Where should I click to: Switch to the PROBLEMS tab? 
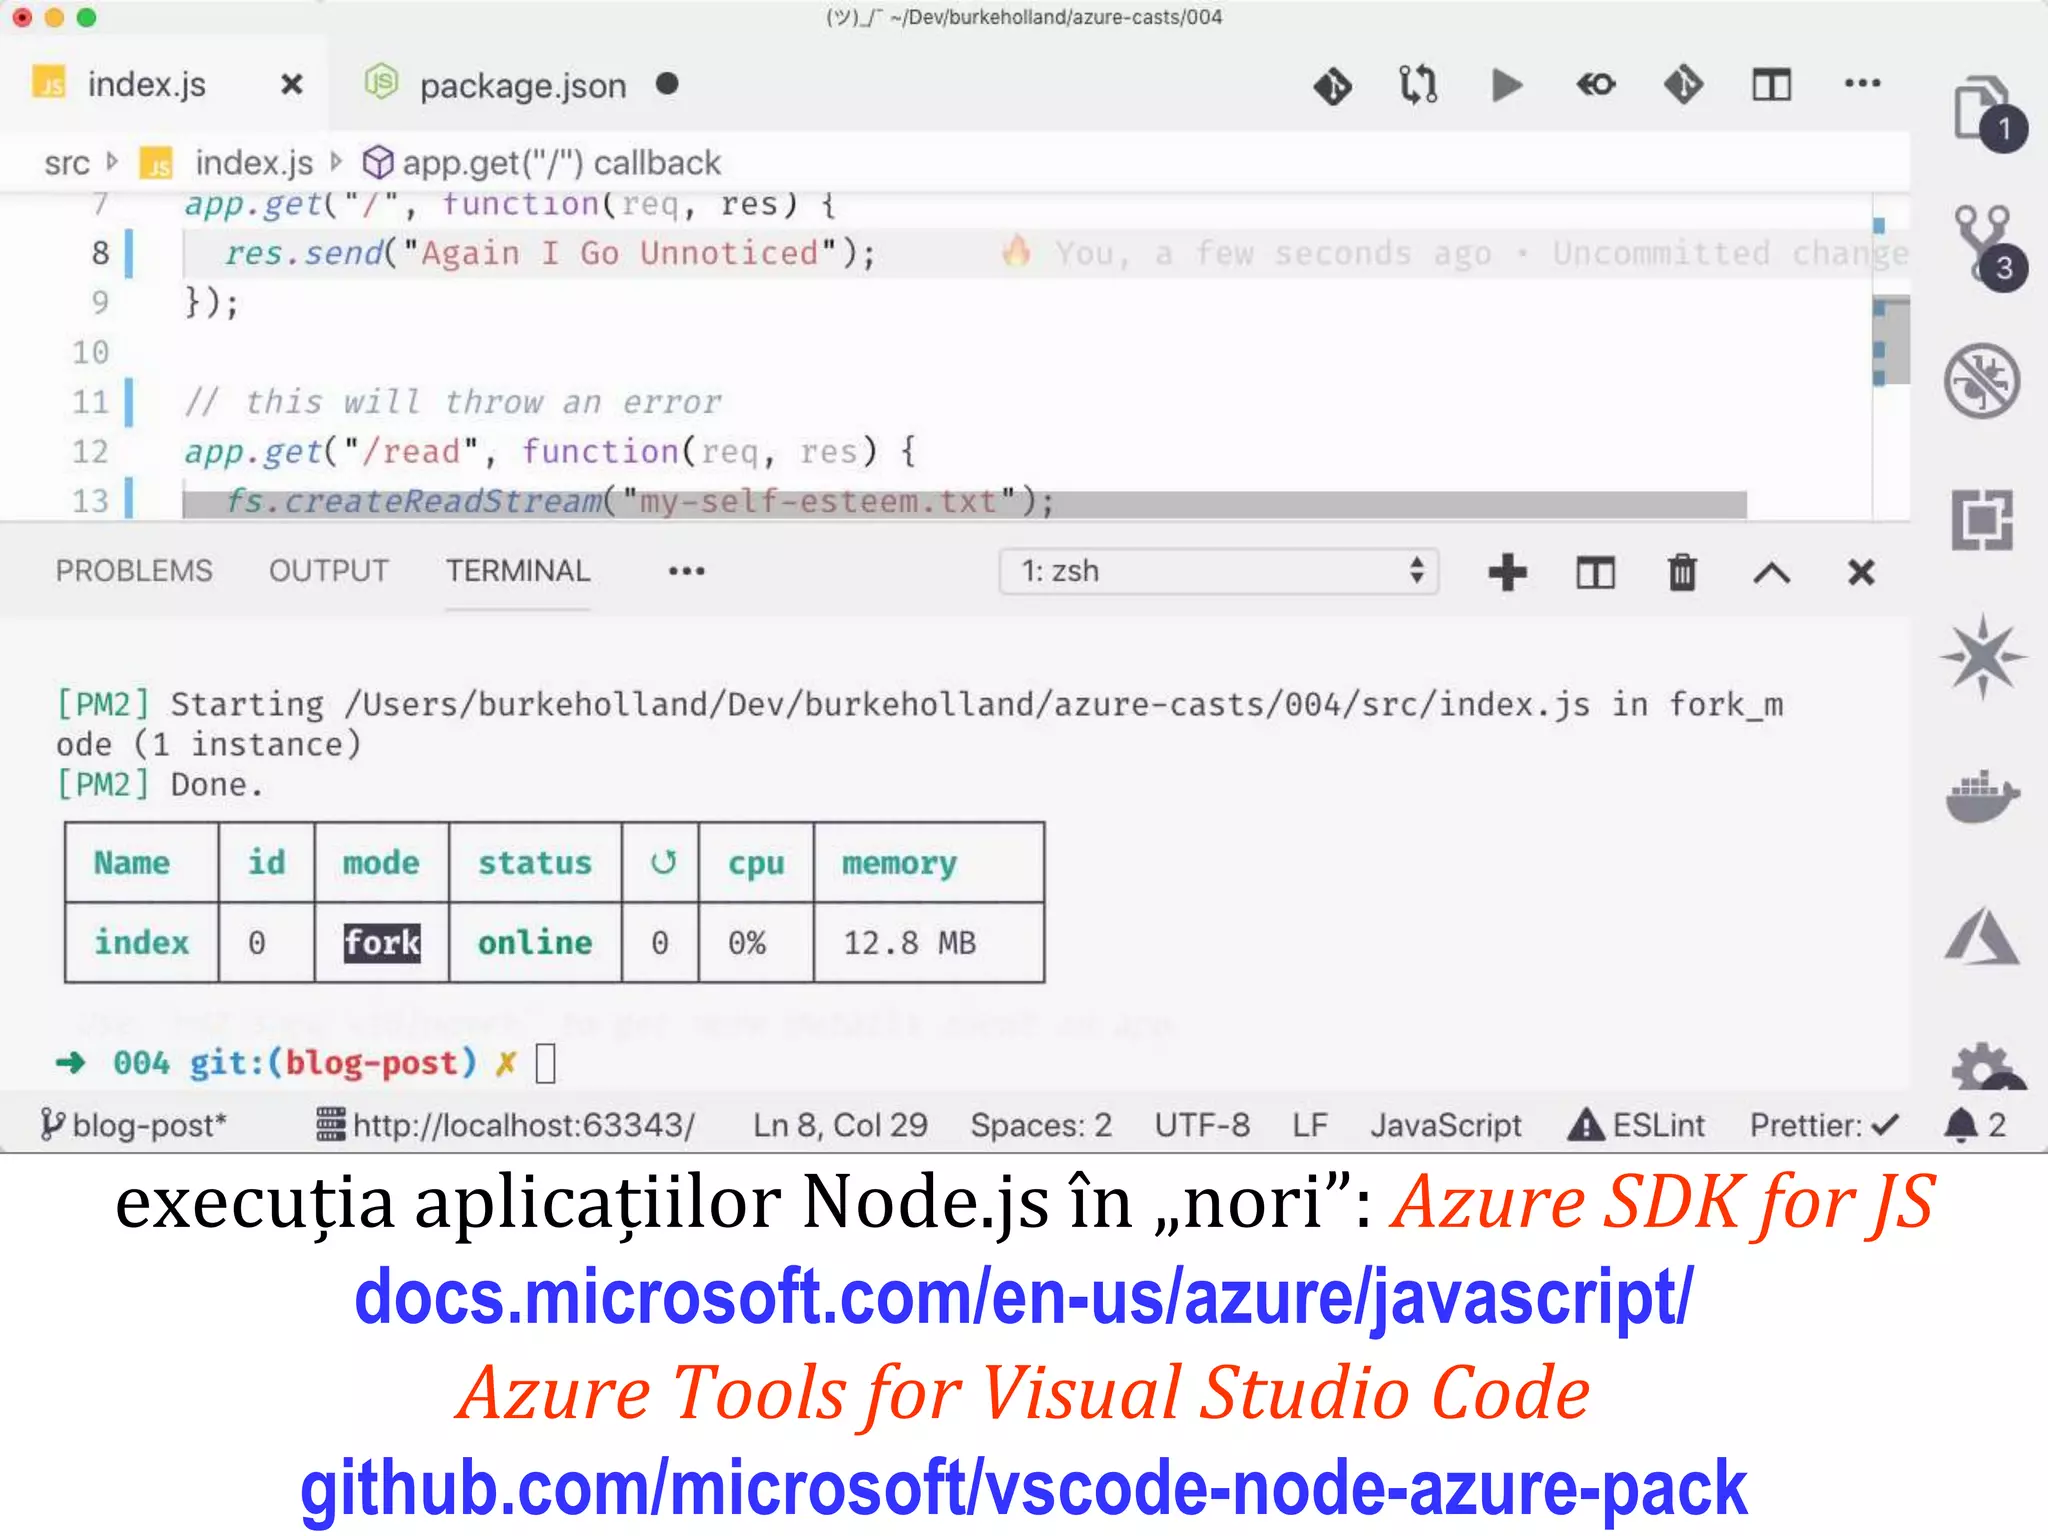(134, 570)
